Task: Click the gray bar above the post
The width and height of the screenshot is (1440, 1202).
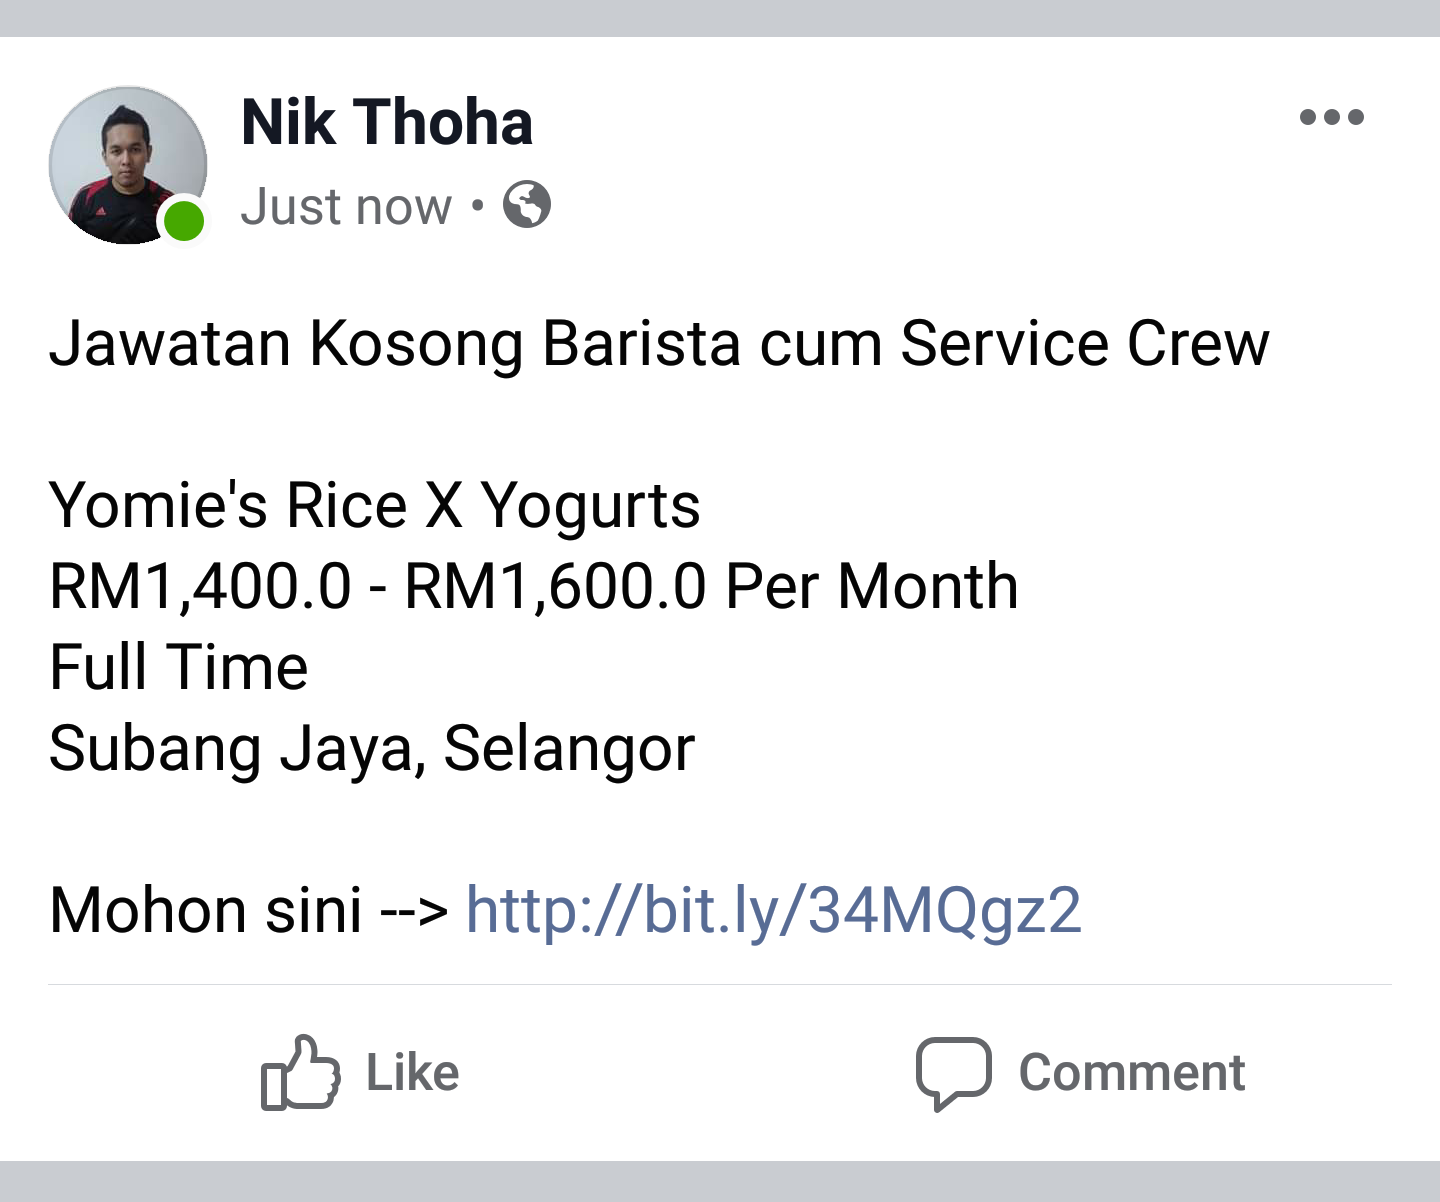Action: 720,18
